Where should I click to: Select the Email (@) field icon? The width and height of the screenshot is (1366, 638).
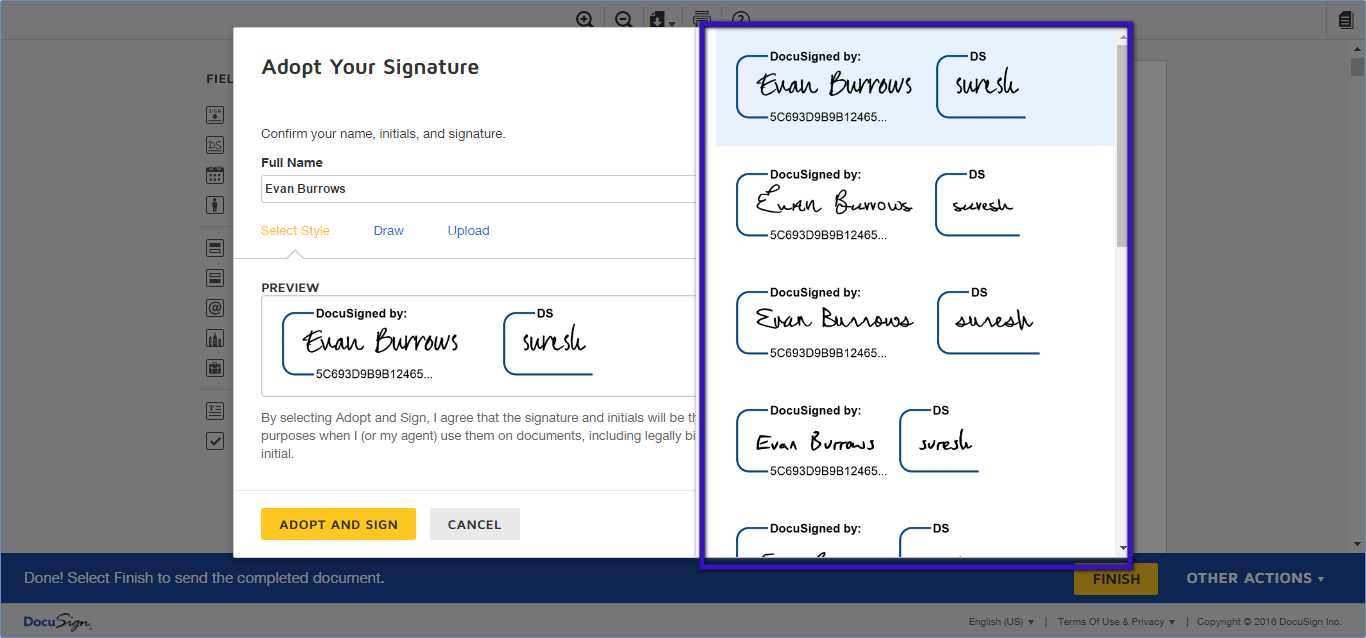(215, 308)
